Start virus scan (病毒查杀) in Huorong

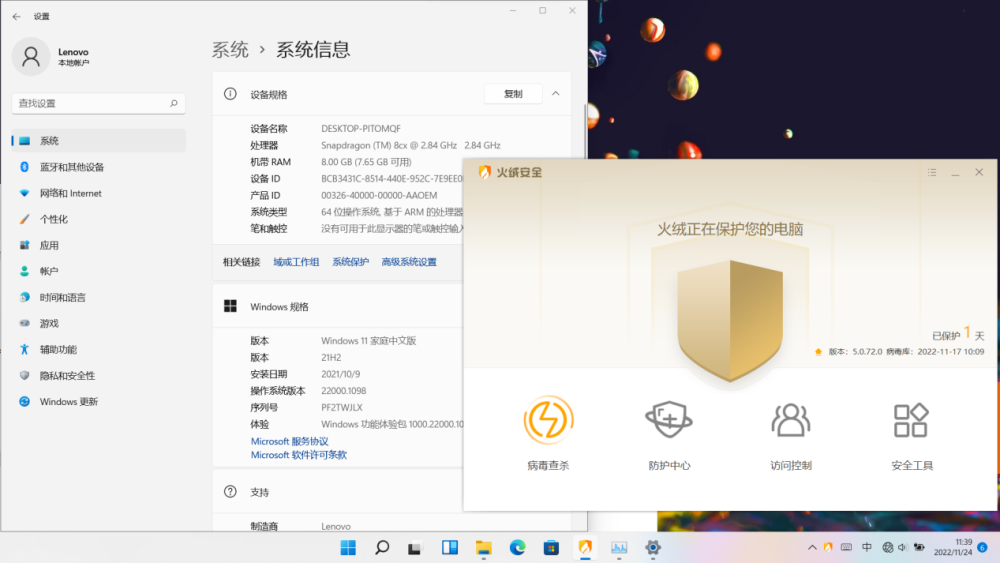pos(548,433)
